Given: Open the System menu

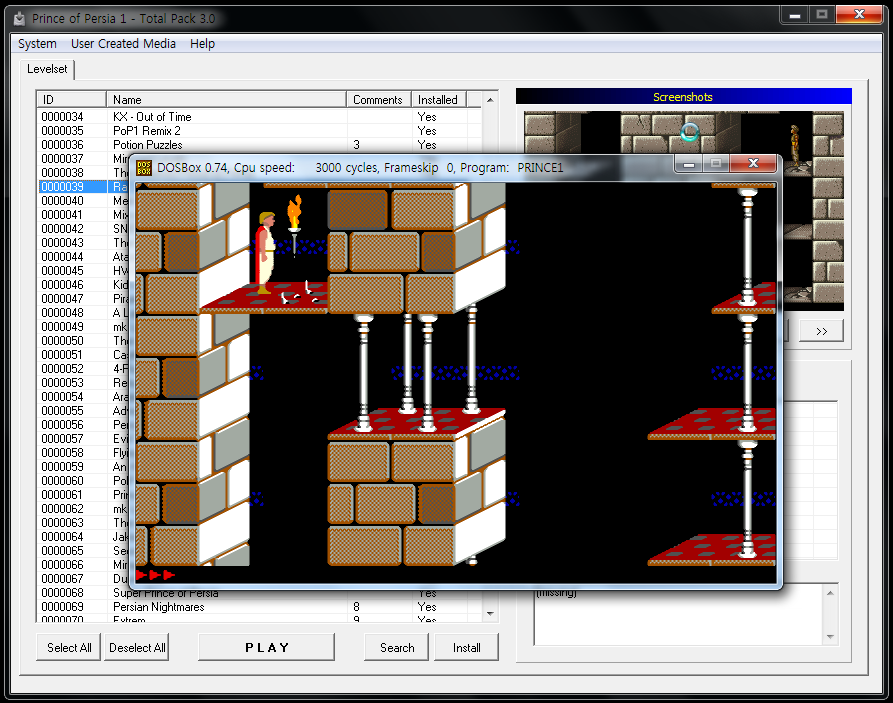Looking at the screenshot, I should click(x=37, y=44).
